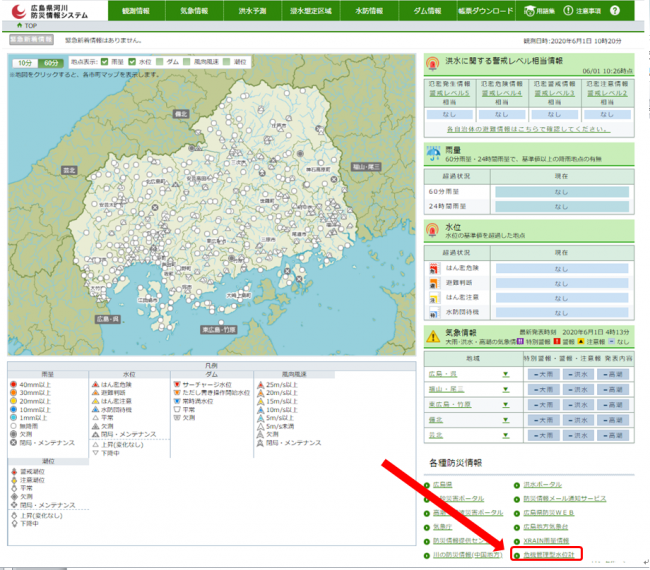The width and height of the screenshot is (650, 570).
Task: Click green bullet beside 川の防災情報(中国地方)
Action: pos(427,555)
